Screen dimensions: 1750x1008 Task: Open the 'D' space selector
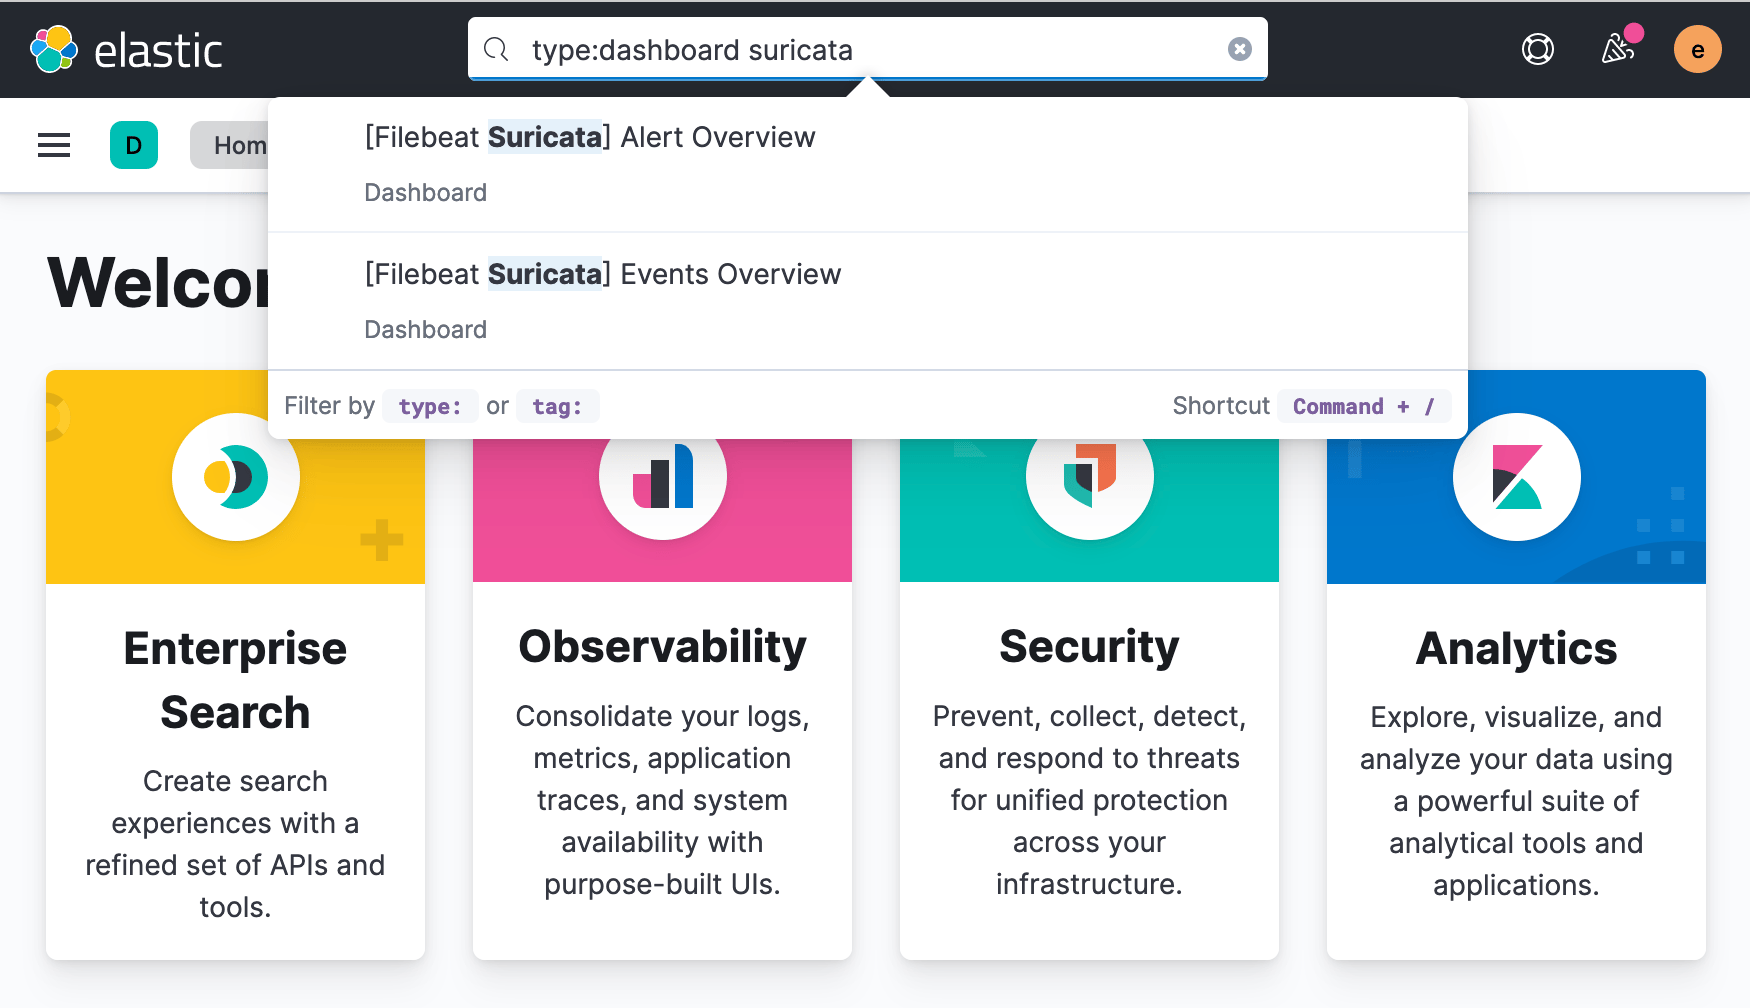[134, 145]
